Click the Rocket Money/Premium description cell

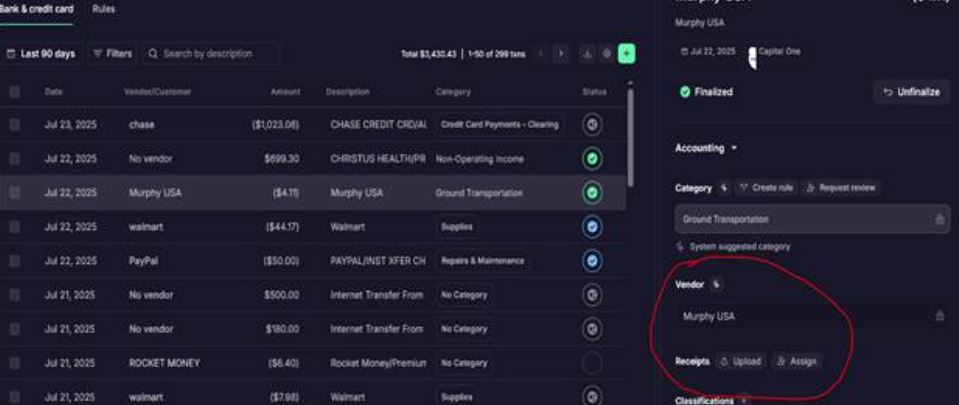coord(378,363)
